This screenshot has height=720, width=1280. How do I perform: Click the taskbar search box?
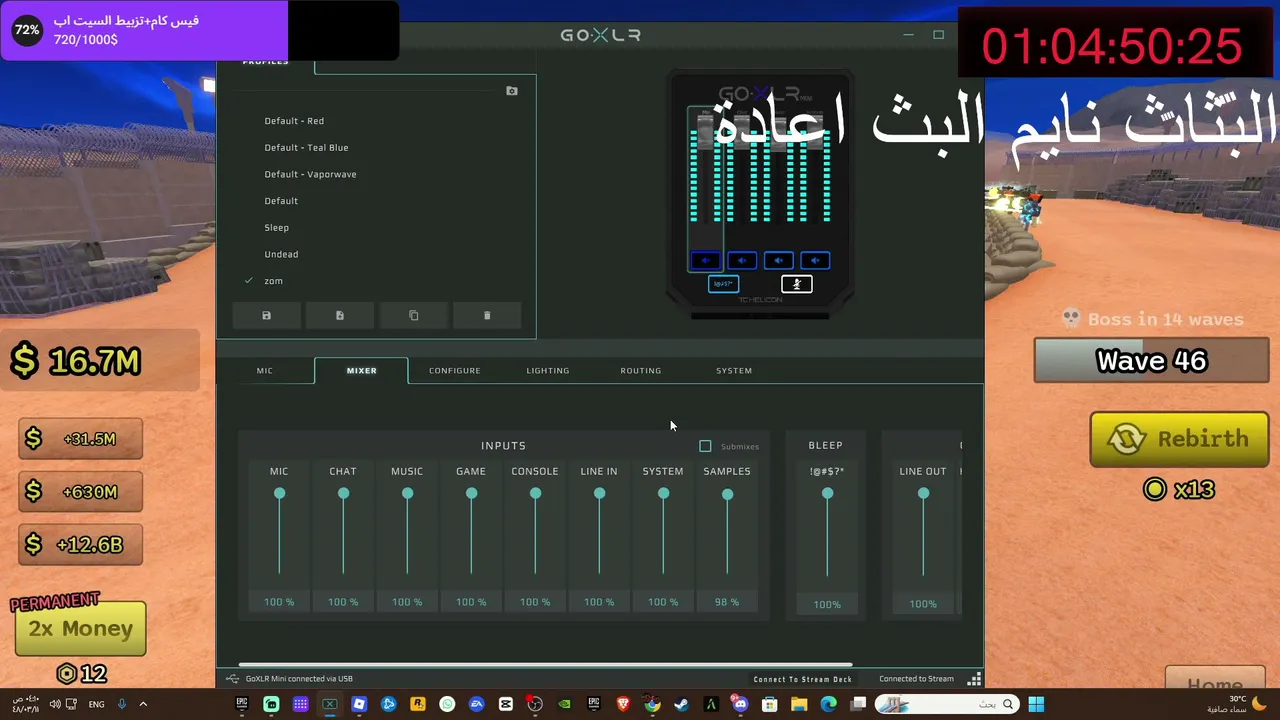point(948,704)
